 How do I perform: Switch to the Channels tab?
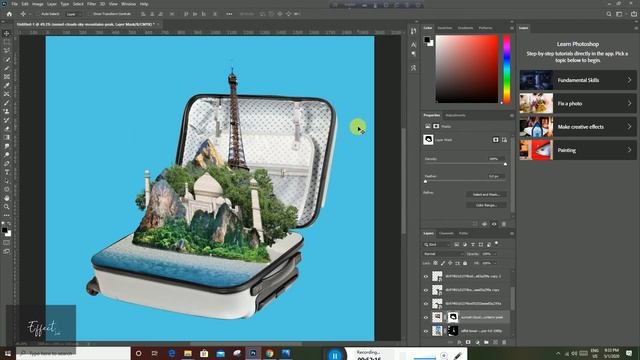[446, 233]
